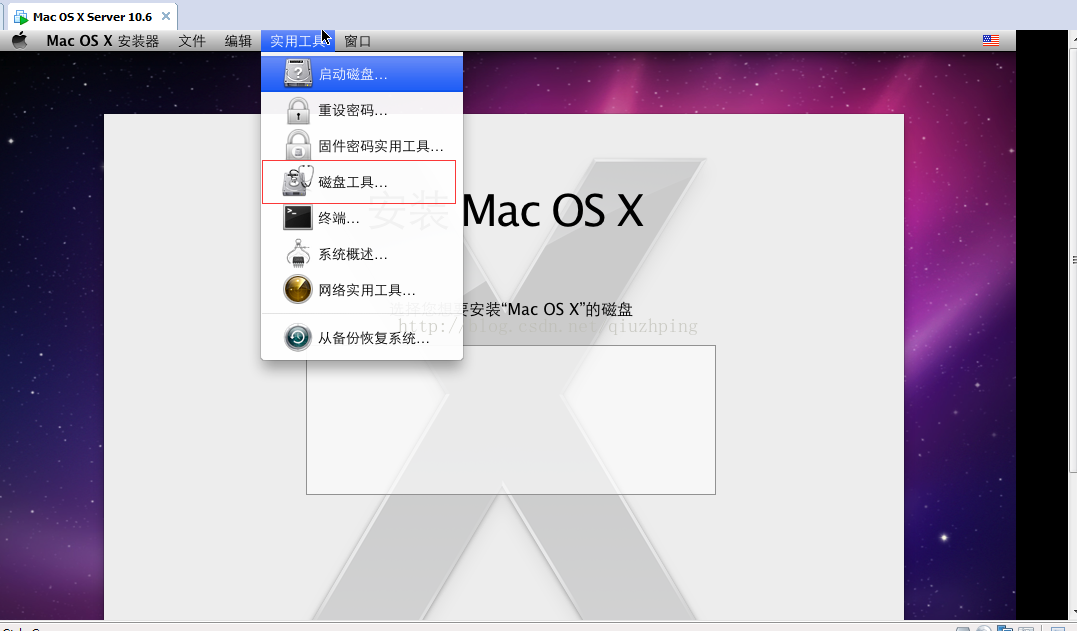The height and width of the screenshot is (631, 1077).
Task: Choose 重设密码… menu entry
Action: [x=362, y=110]
